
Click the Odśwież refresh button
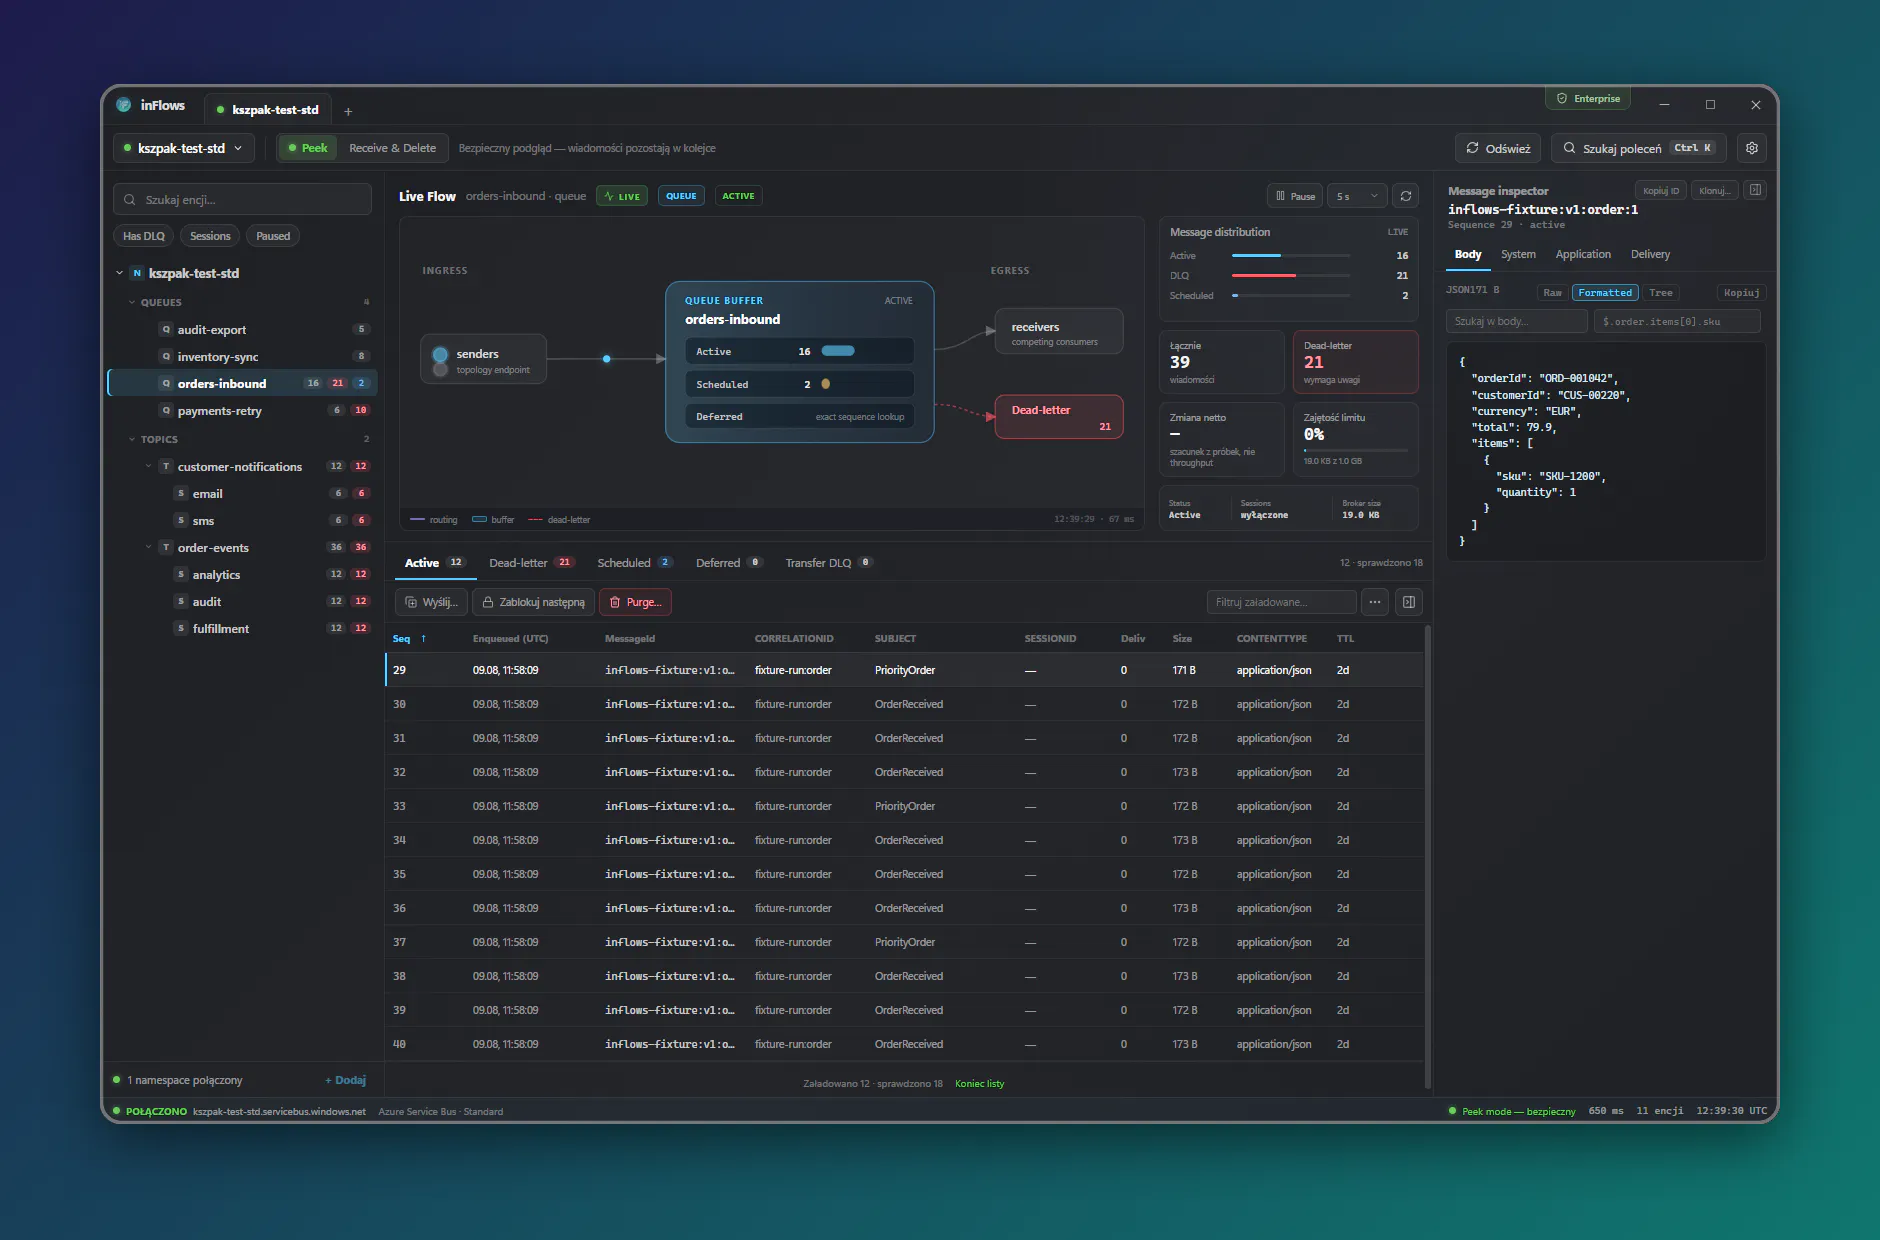click(x=1498, y=148)
